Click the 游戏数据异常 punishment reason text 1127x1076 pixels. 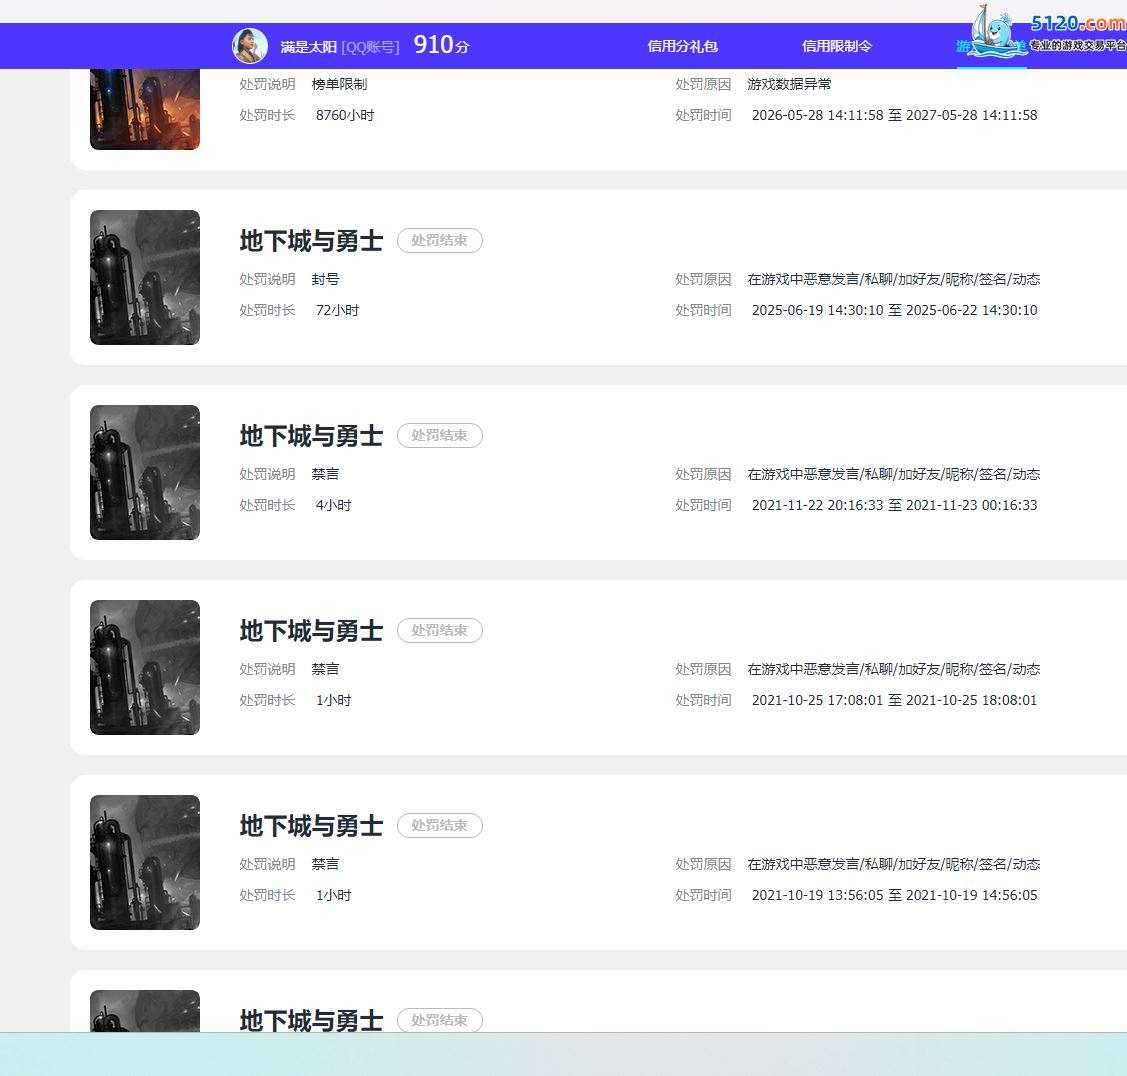click(789, 84)
